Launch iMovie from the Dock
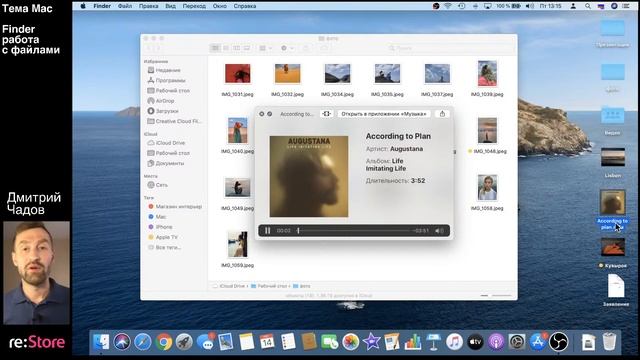Screen dimensions: 640x360 click(x=371, y=342)
